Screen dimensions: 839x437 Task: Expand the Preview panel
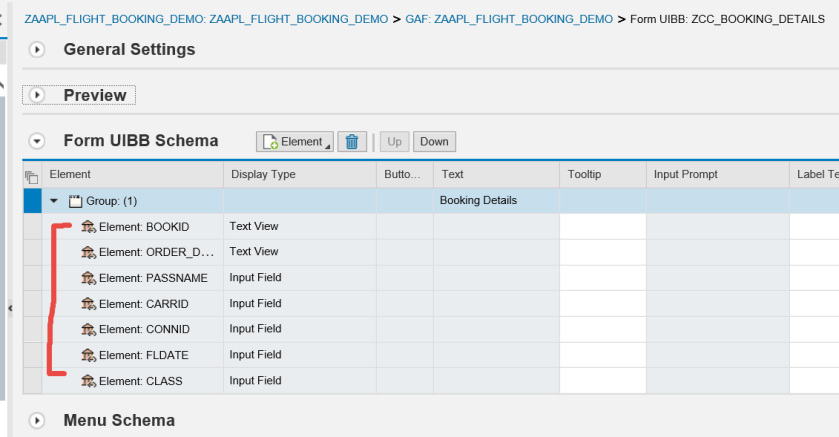click(38, 96)
